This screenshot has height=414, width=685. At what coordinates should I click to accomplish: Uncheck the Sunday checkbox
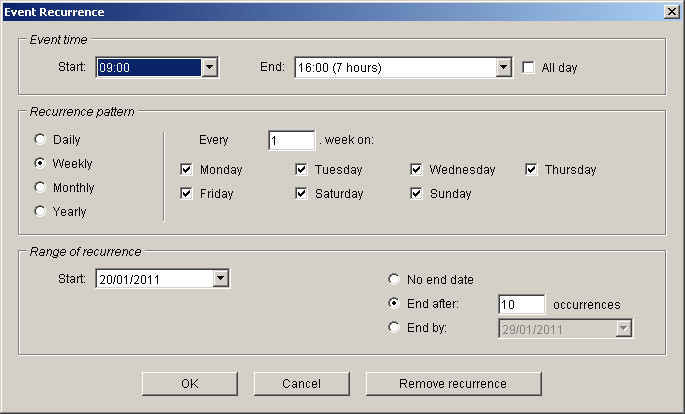(416, 193)
